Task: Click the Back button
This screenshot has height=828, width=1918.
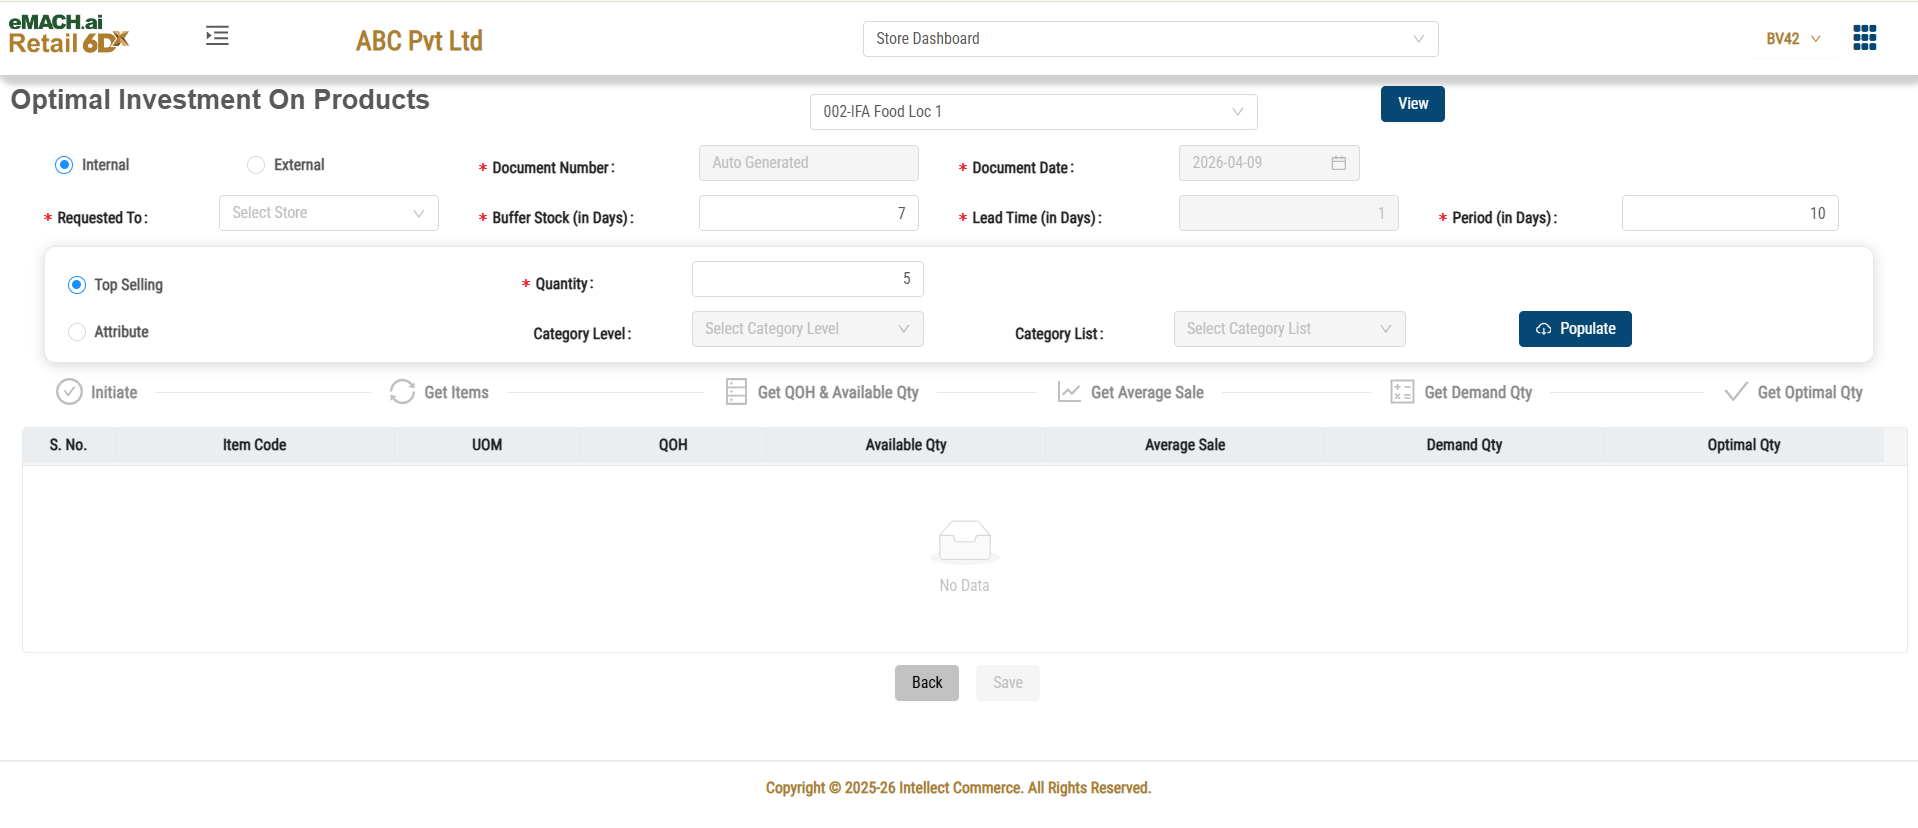Action: (x=926, y=683)
